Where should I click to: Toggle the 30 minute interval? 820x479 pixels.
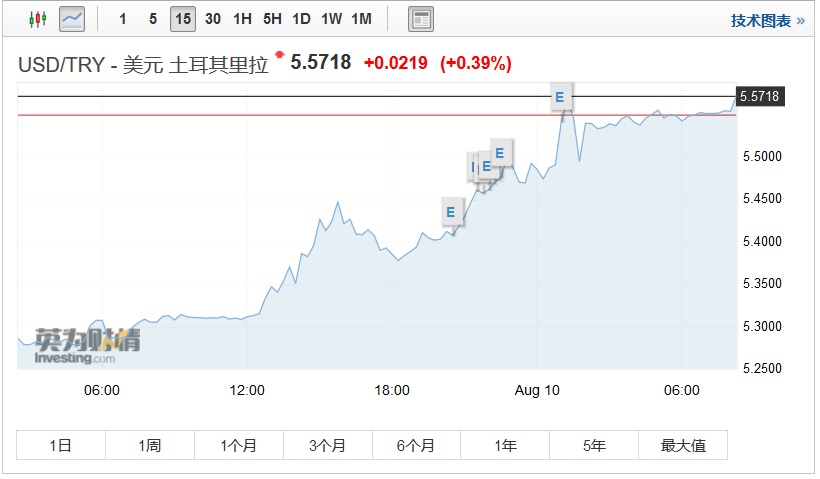pyautogui.click(x=212, y=19)
